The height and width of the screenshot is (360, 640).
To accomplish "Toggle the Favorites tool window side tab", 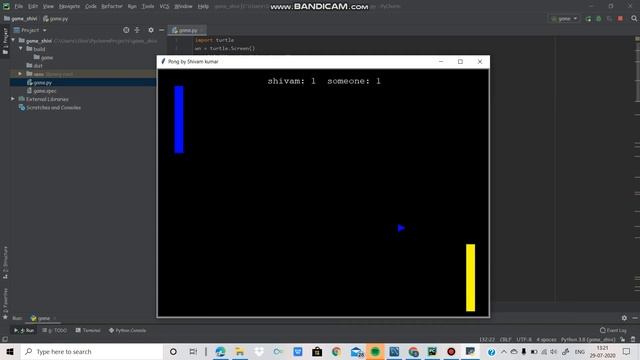I will click(x=5, y=304).
